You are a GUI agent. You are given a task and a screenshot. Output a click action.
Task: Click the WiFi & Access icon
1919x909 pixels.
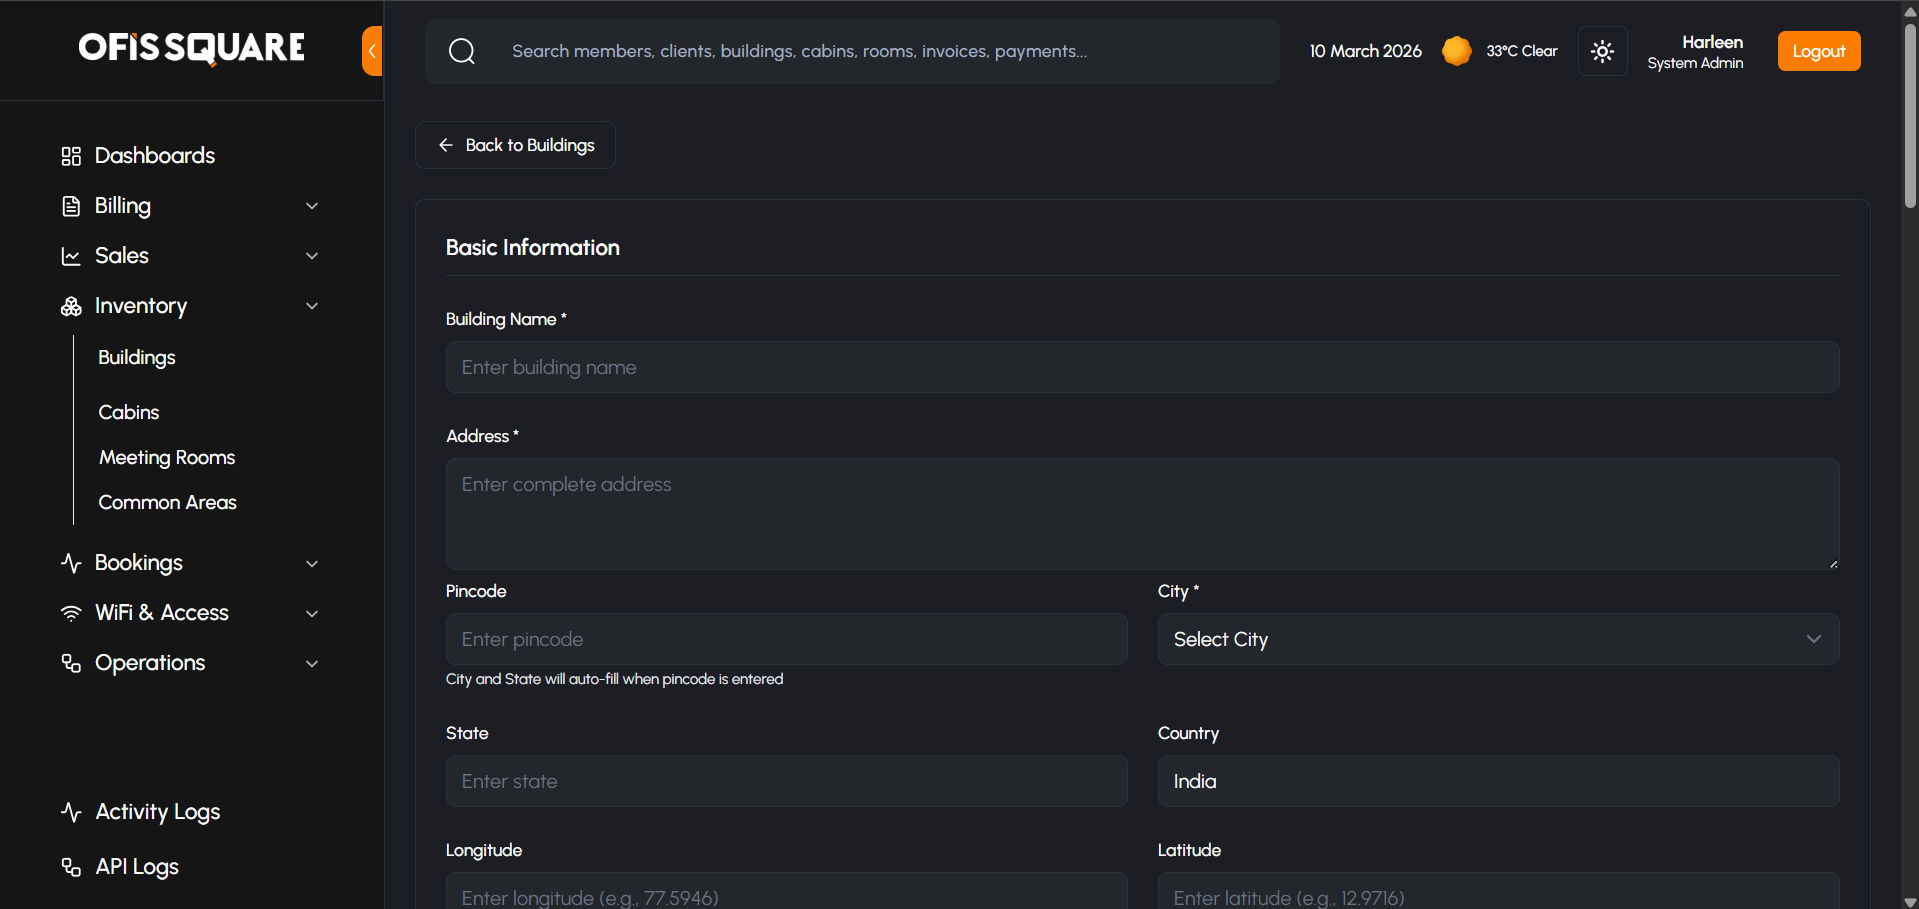pyautogui.click(x=71, y=613)
